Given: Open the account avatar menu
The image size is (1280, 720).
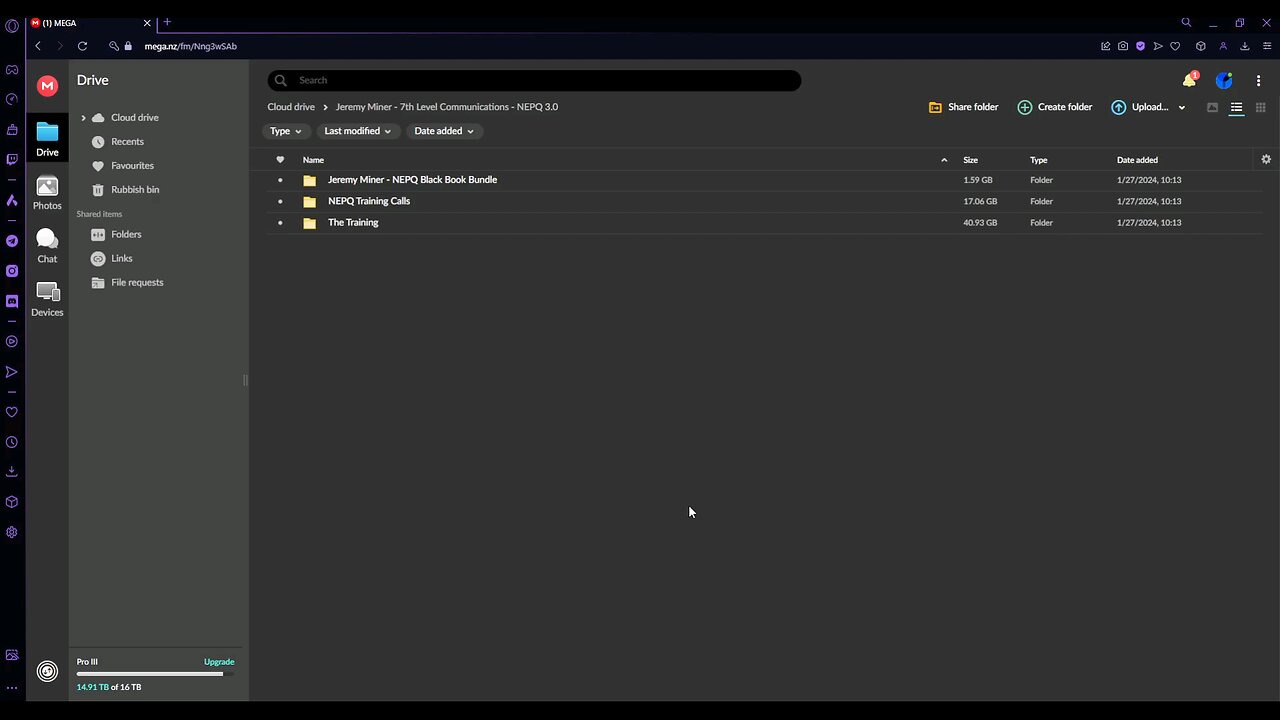Looking at the screenshot, I should pyautogui.click(x=1224, y=81).
